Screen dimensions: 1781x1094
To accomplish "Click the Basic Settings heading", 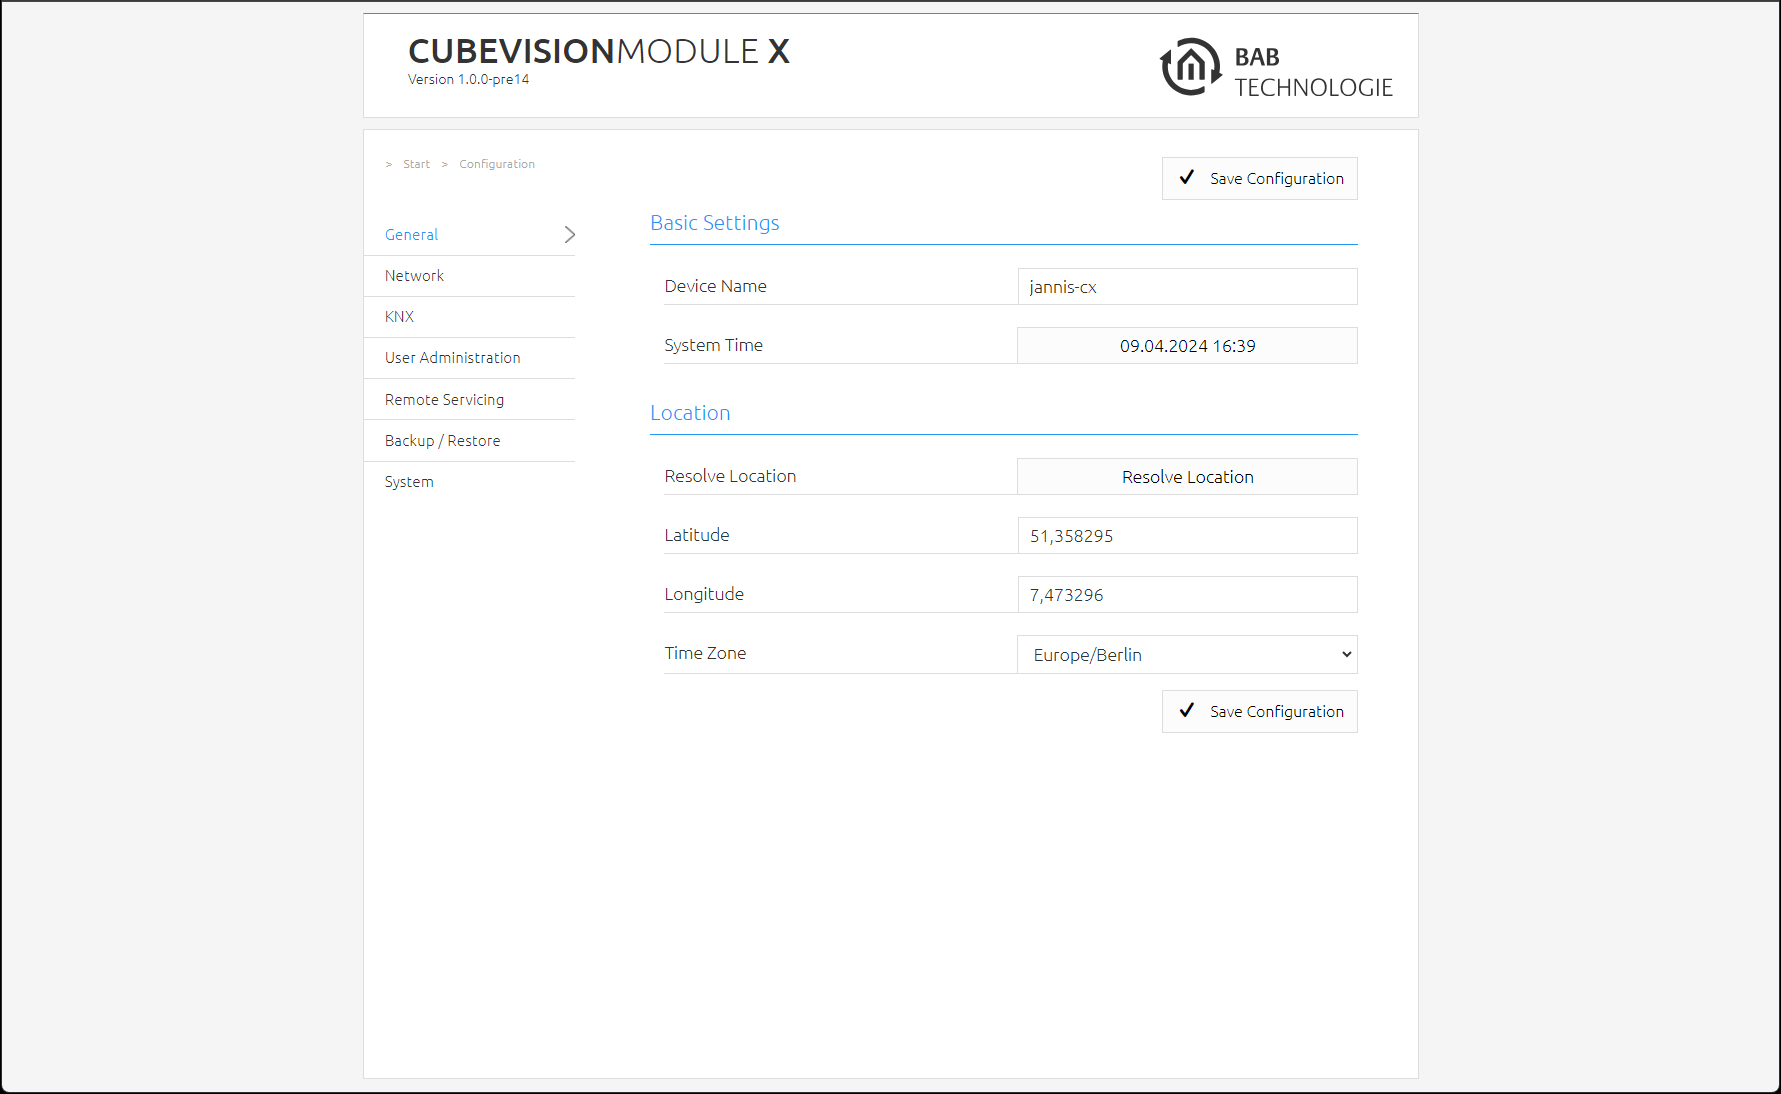I will [x=714, y=223].
